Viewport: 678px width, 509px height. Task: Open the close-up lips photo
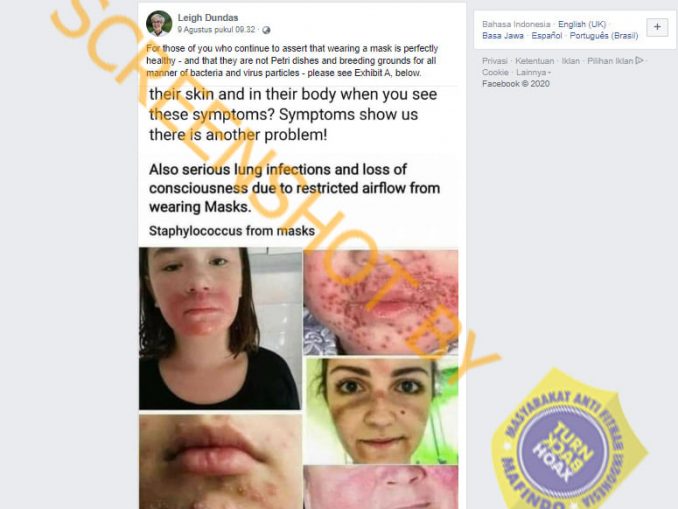click(220, 461)
